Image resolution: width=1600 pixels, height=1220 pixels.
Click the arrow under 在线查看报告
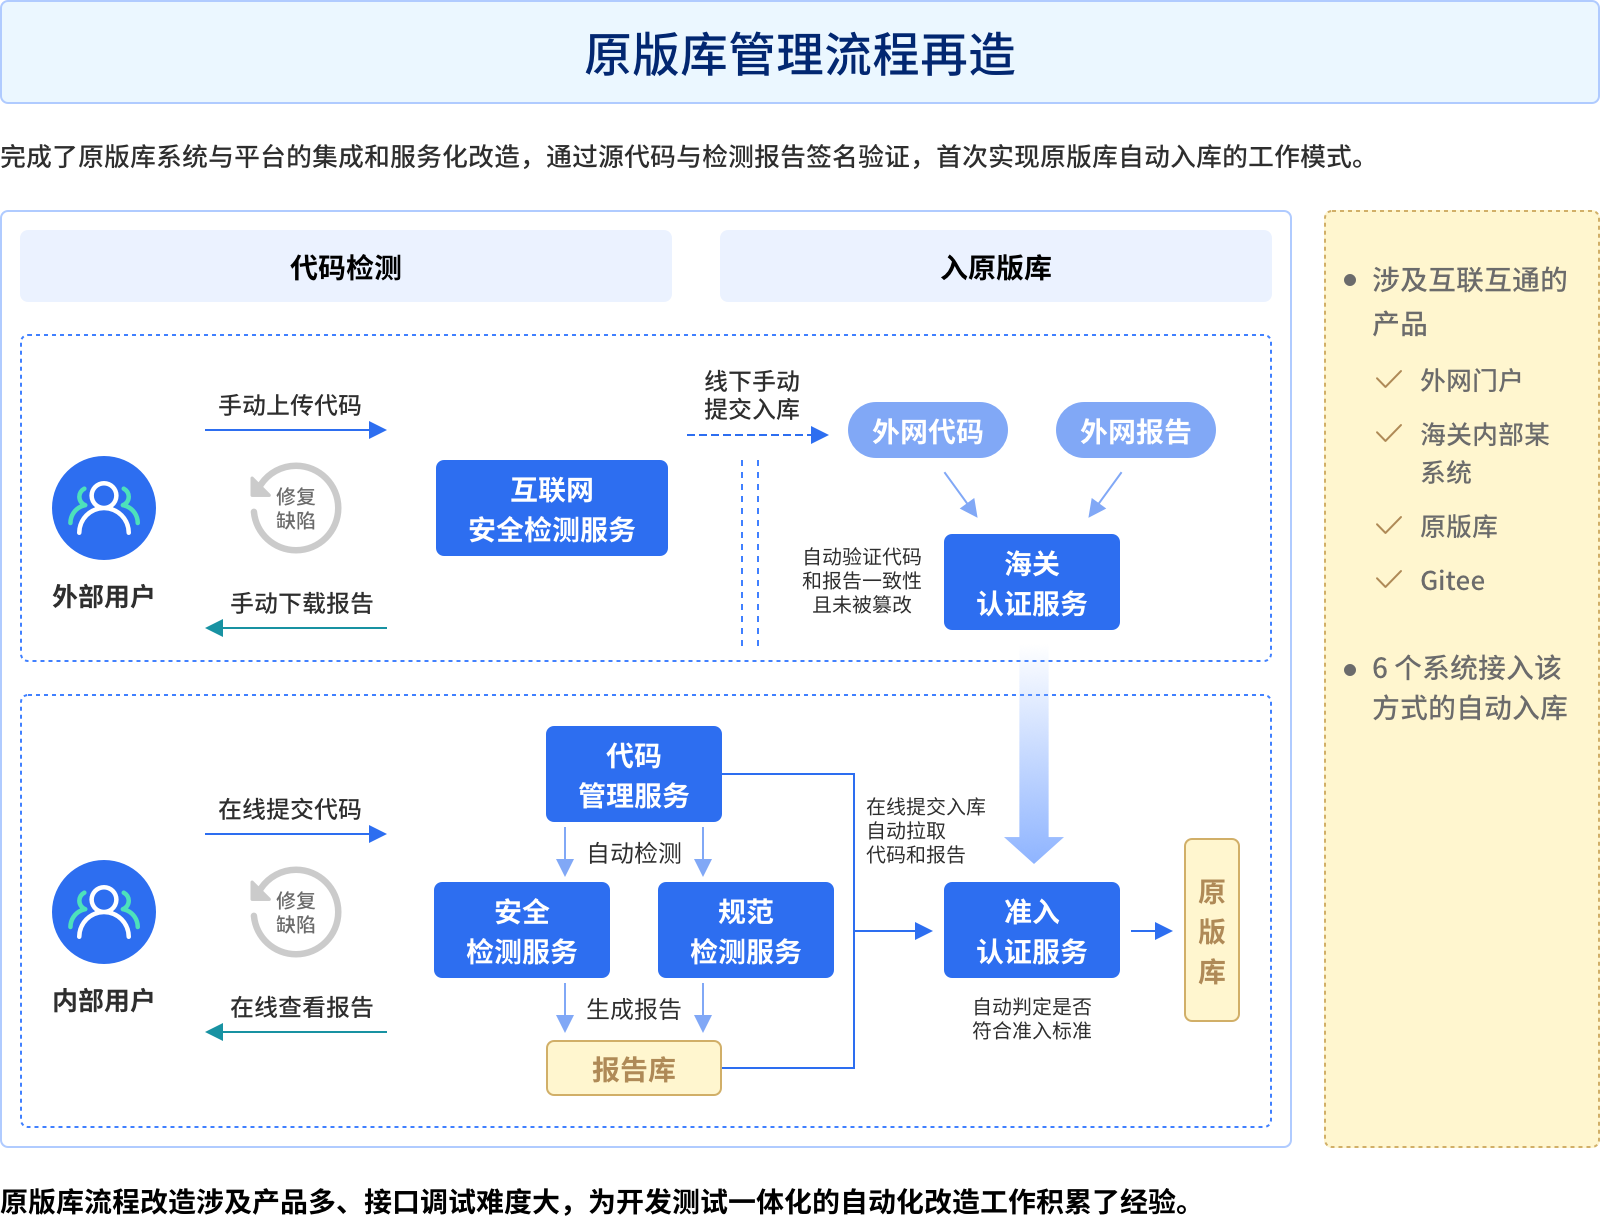click(x=295, y=1032)
